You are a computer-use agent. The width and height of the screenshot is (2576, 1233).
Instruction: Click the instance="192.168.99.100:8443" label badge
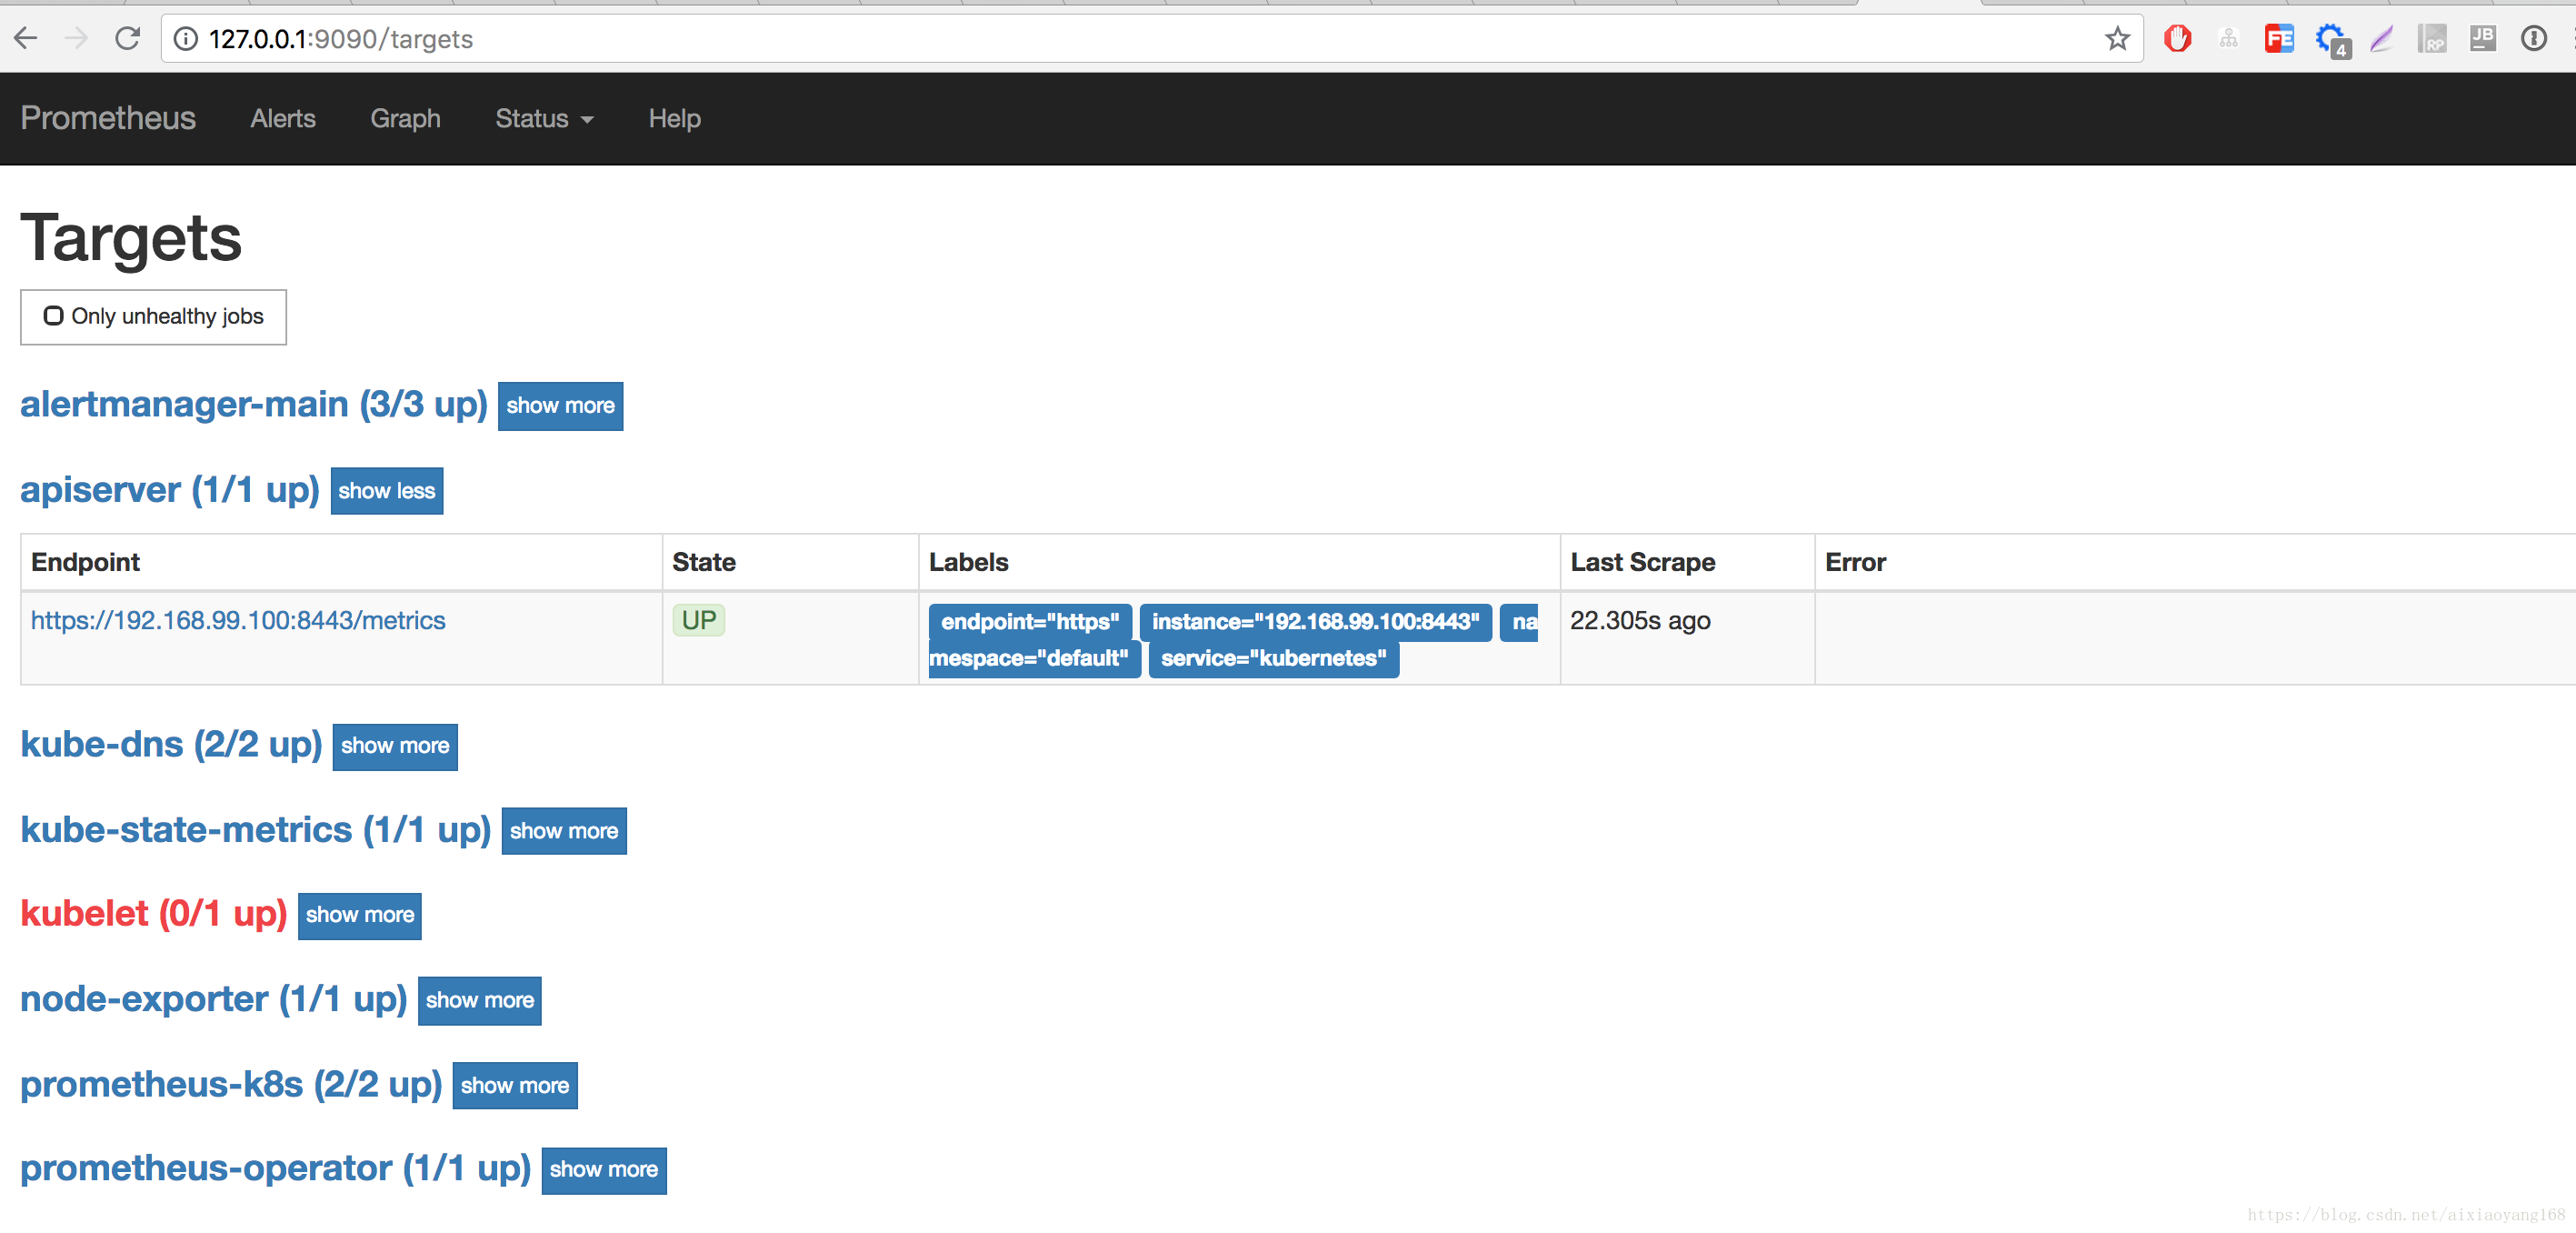(1315, 622)
